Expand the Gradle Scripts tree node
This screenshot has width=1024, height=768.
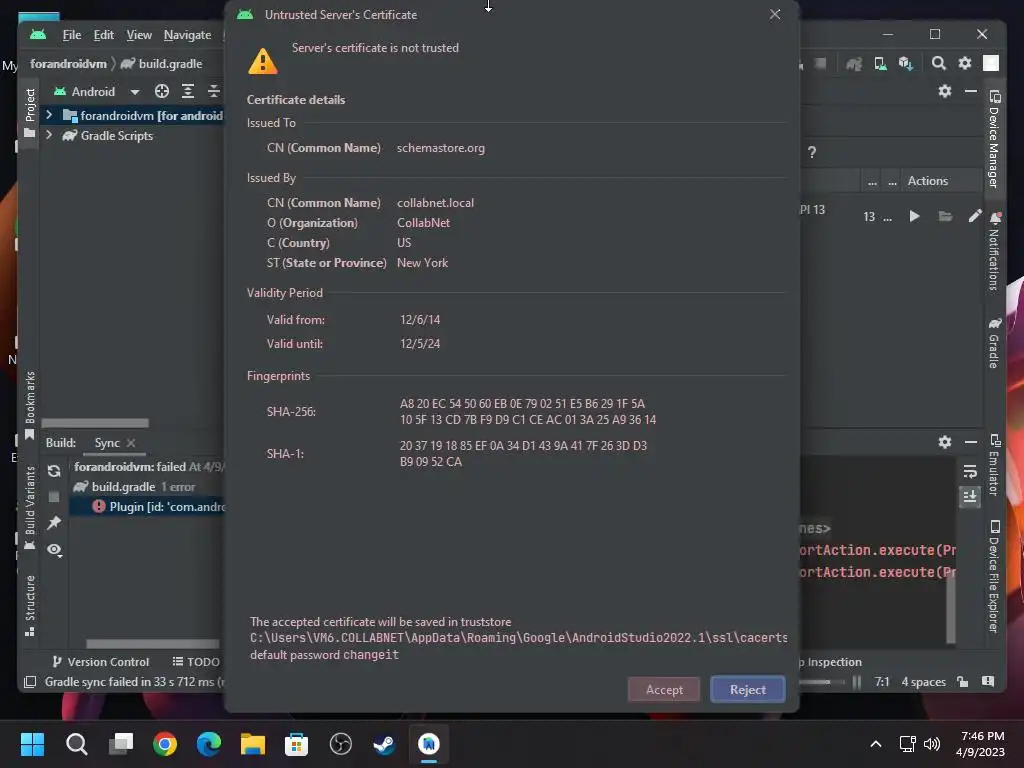[49, 135]
